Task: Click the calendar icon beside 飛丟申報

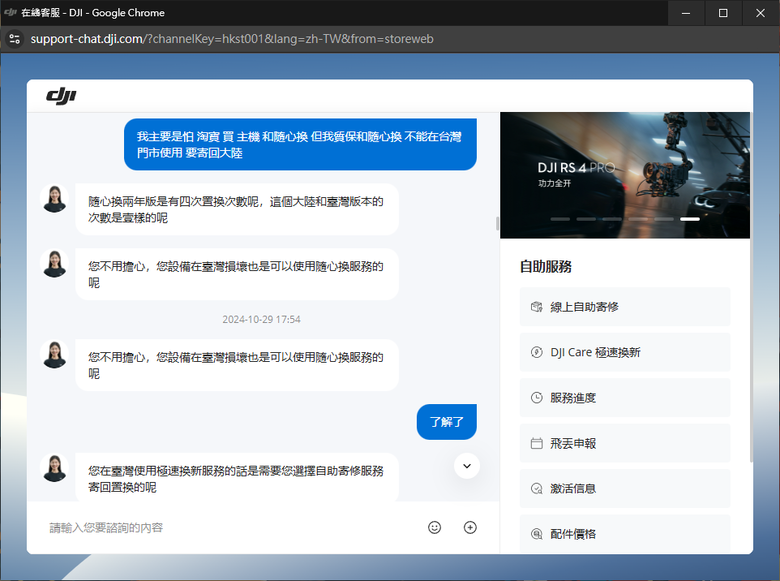Action: pyautogui.click(x=536, y=443)
